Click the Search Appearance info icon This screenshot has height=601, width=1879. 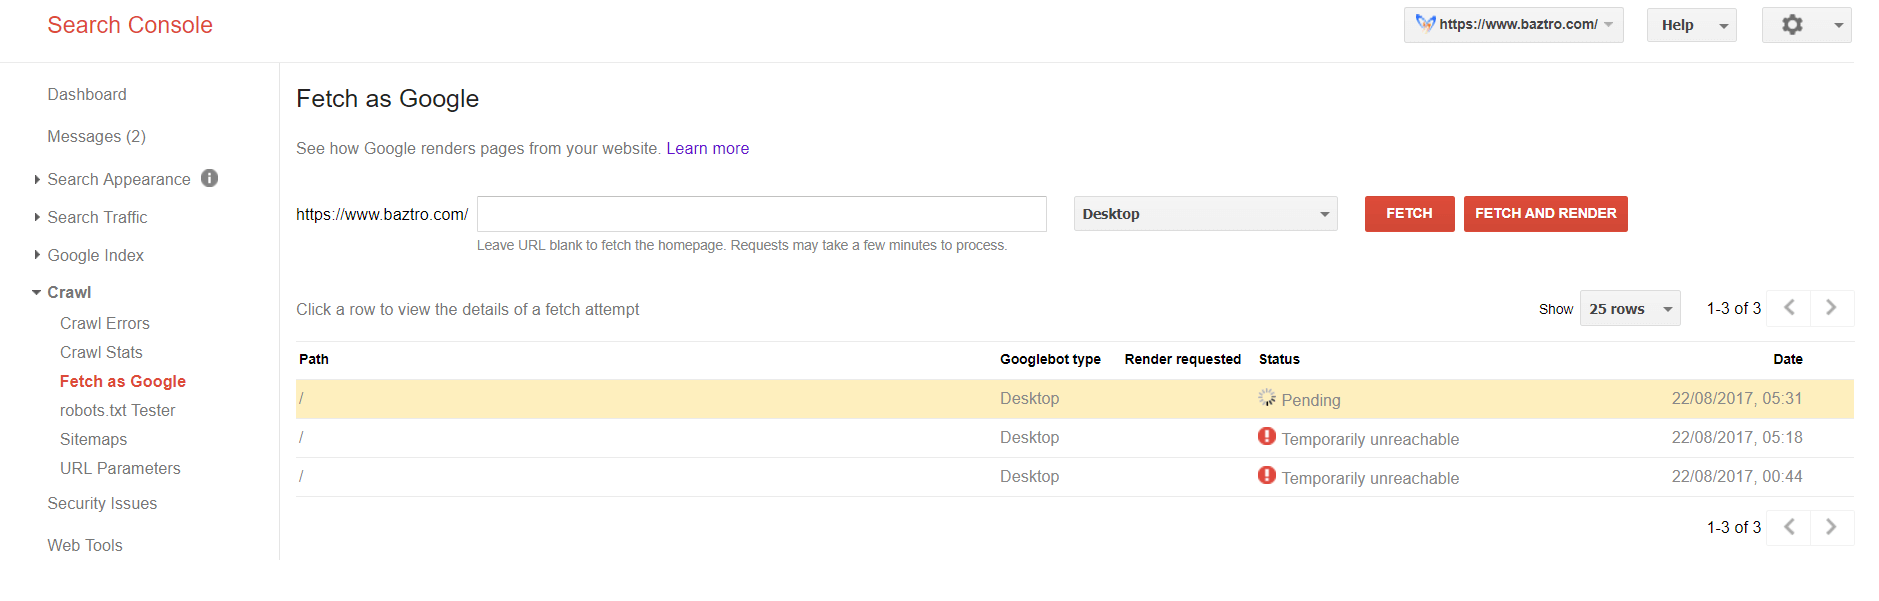(209, 178)
